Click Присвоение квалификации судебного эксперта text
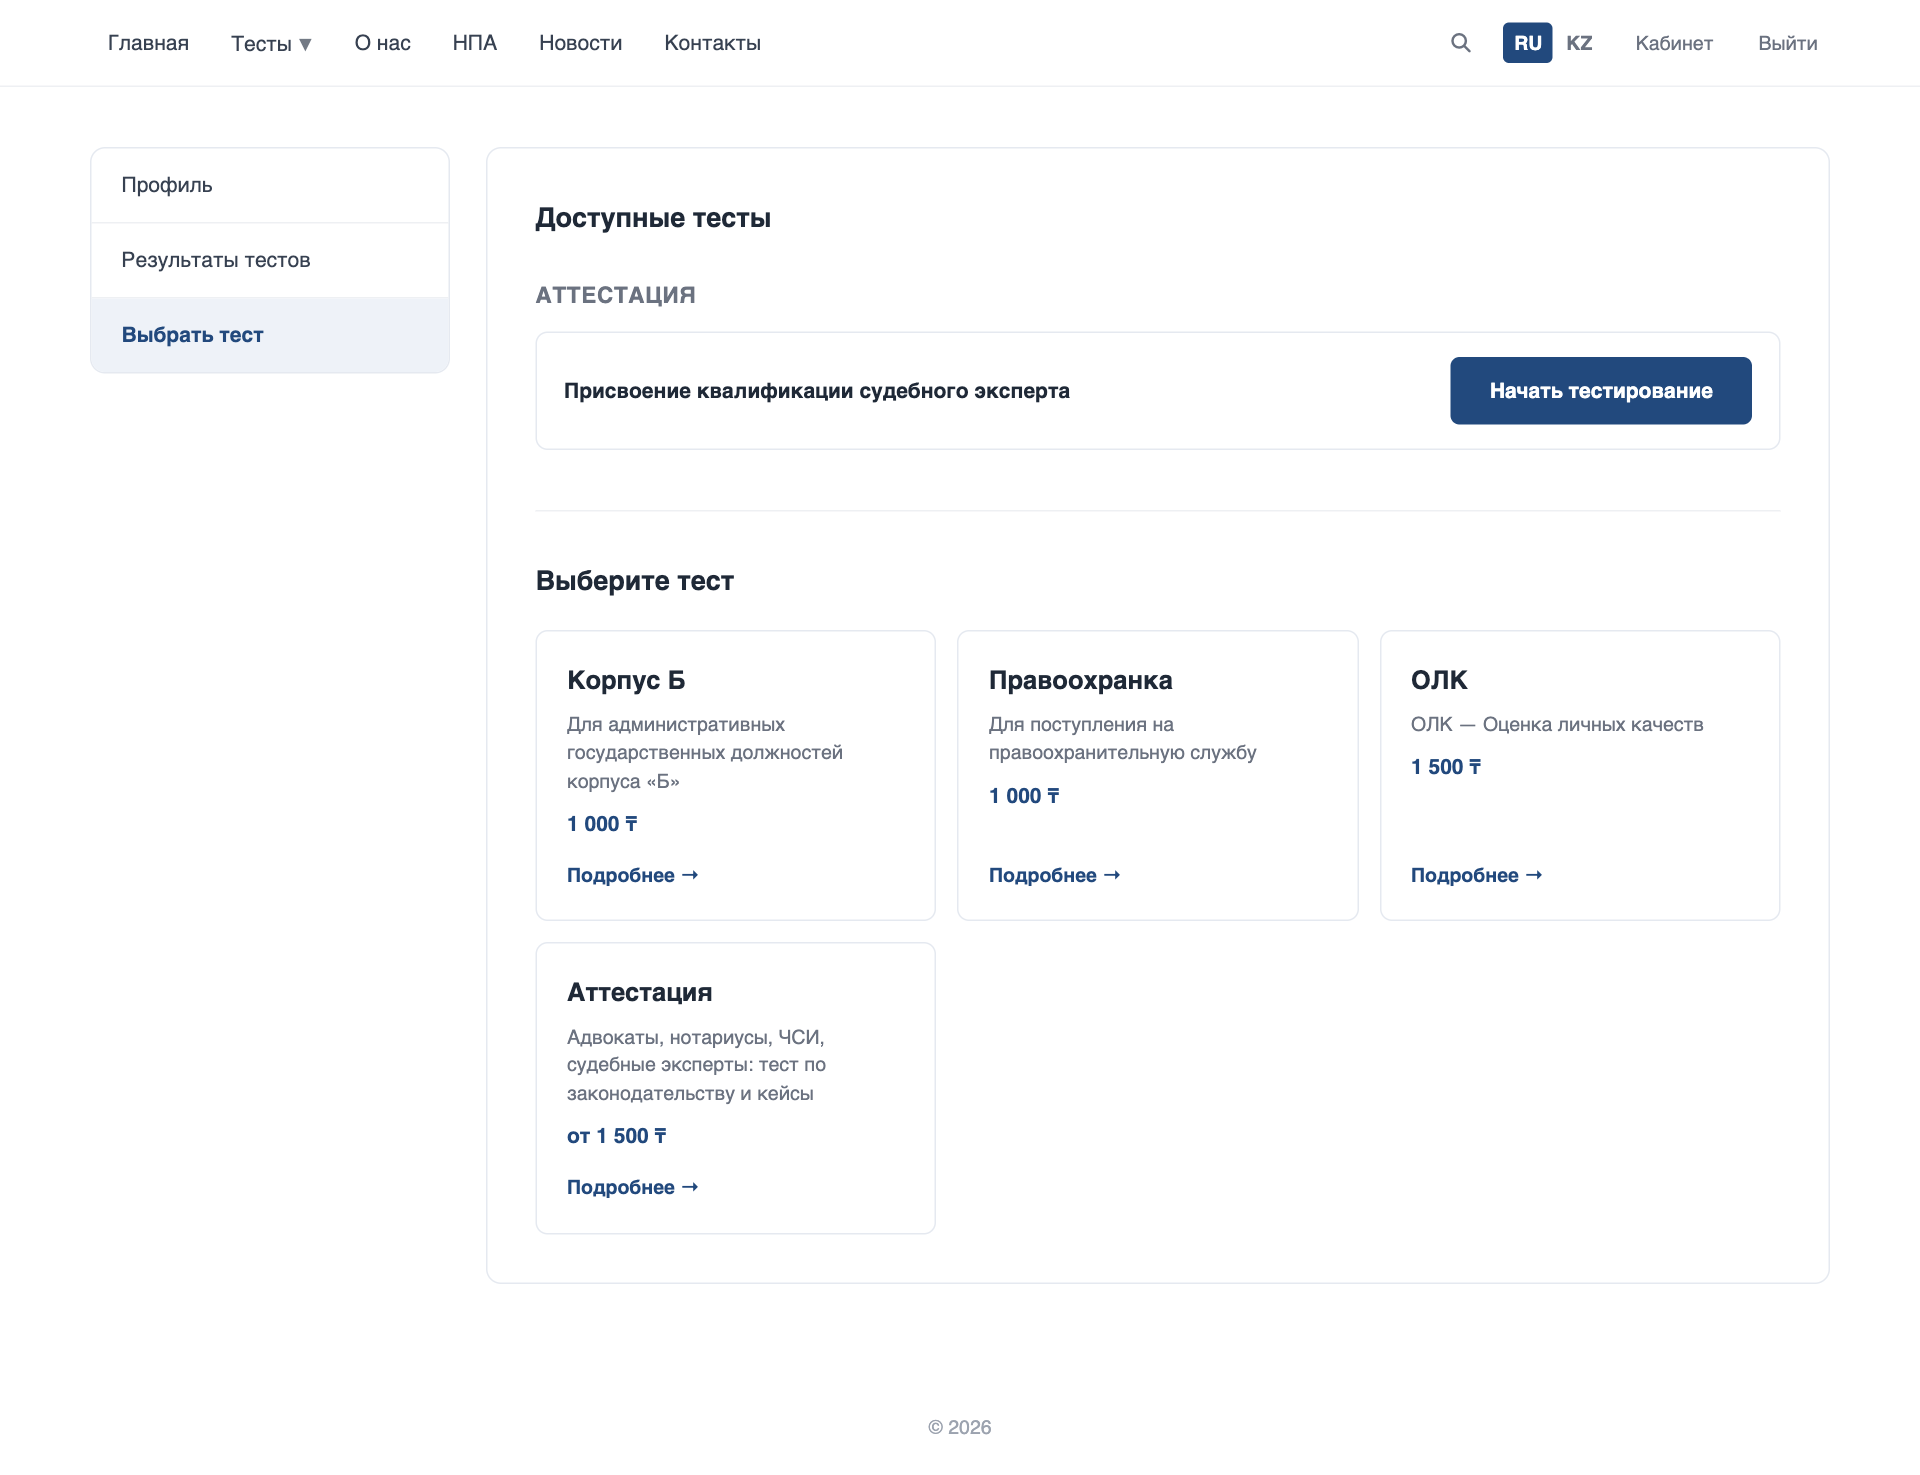This screenshot has width=1920, height=1475. [x=817, y=391]
